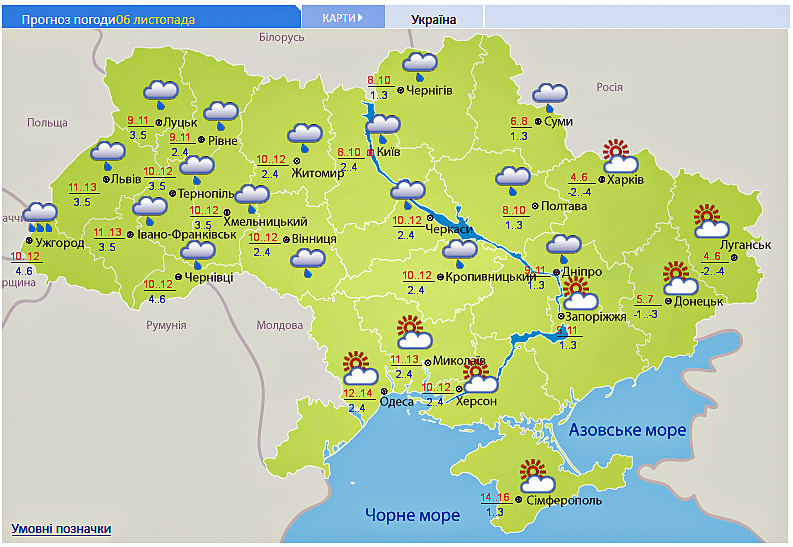Click the sunny cloud icon above Донецьк
793x547 pixels.
680,277
